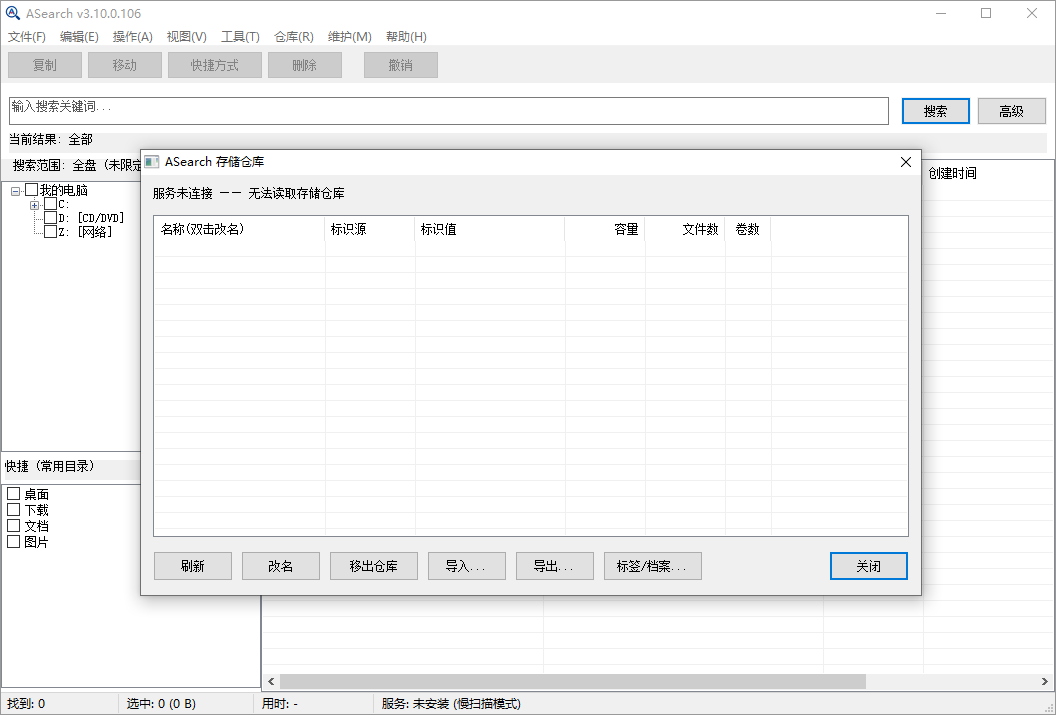1056x715 pixels.
Task: Click the 导出... button
Action: [555, 566]
